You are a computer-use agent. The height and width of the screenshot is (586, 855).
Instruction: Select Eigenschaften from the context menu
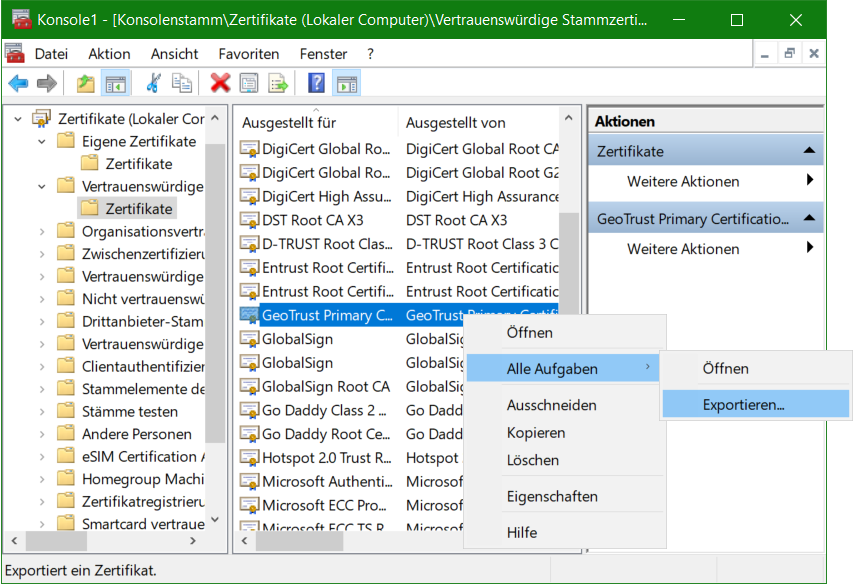pos(552,496)
